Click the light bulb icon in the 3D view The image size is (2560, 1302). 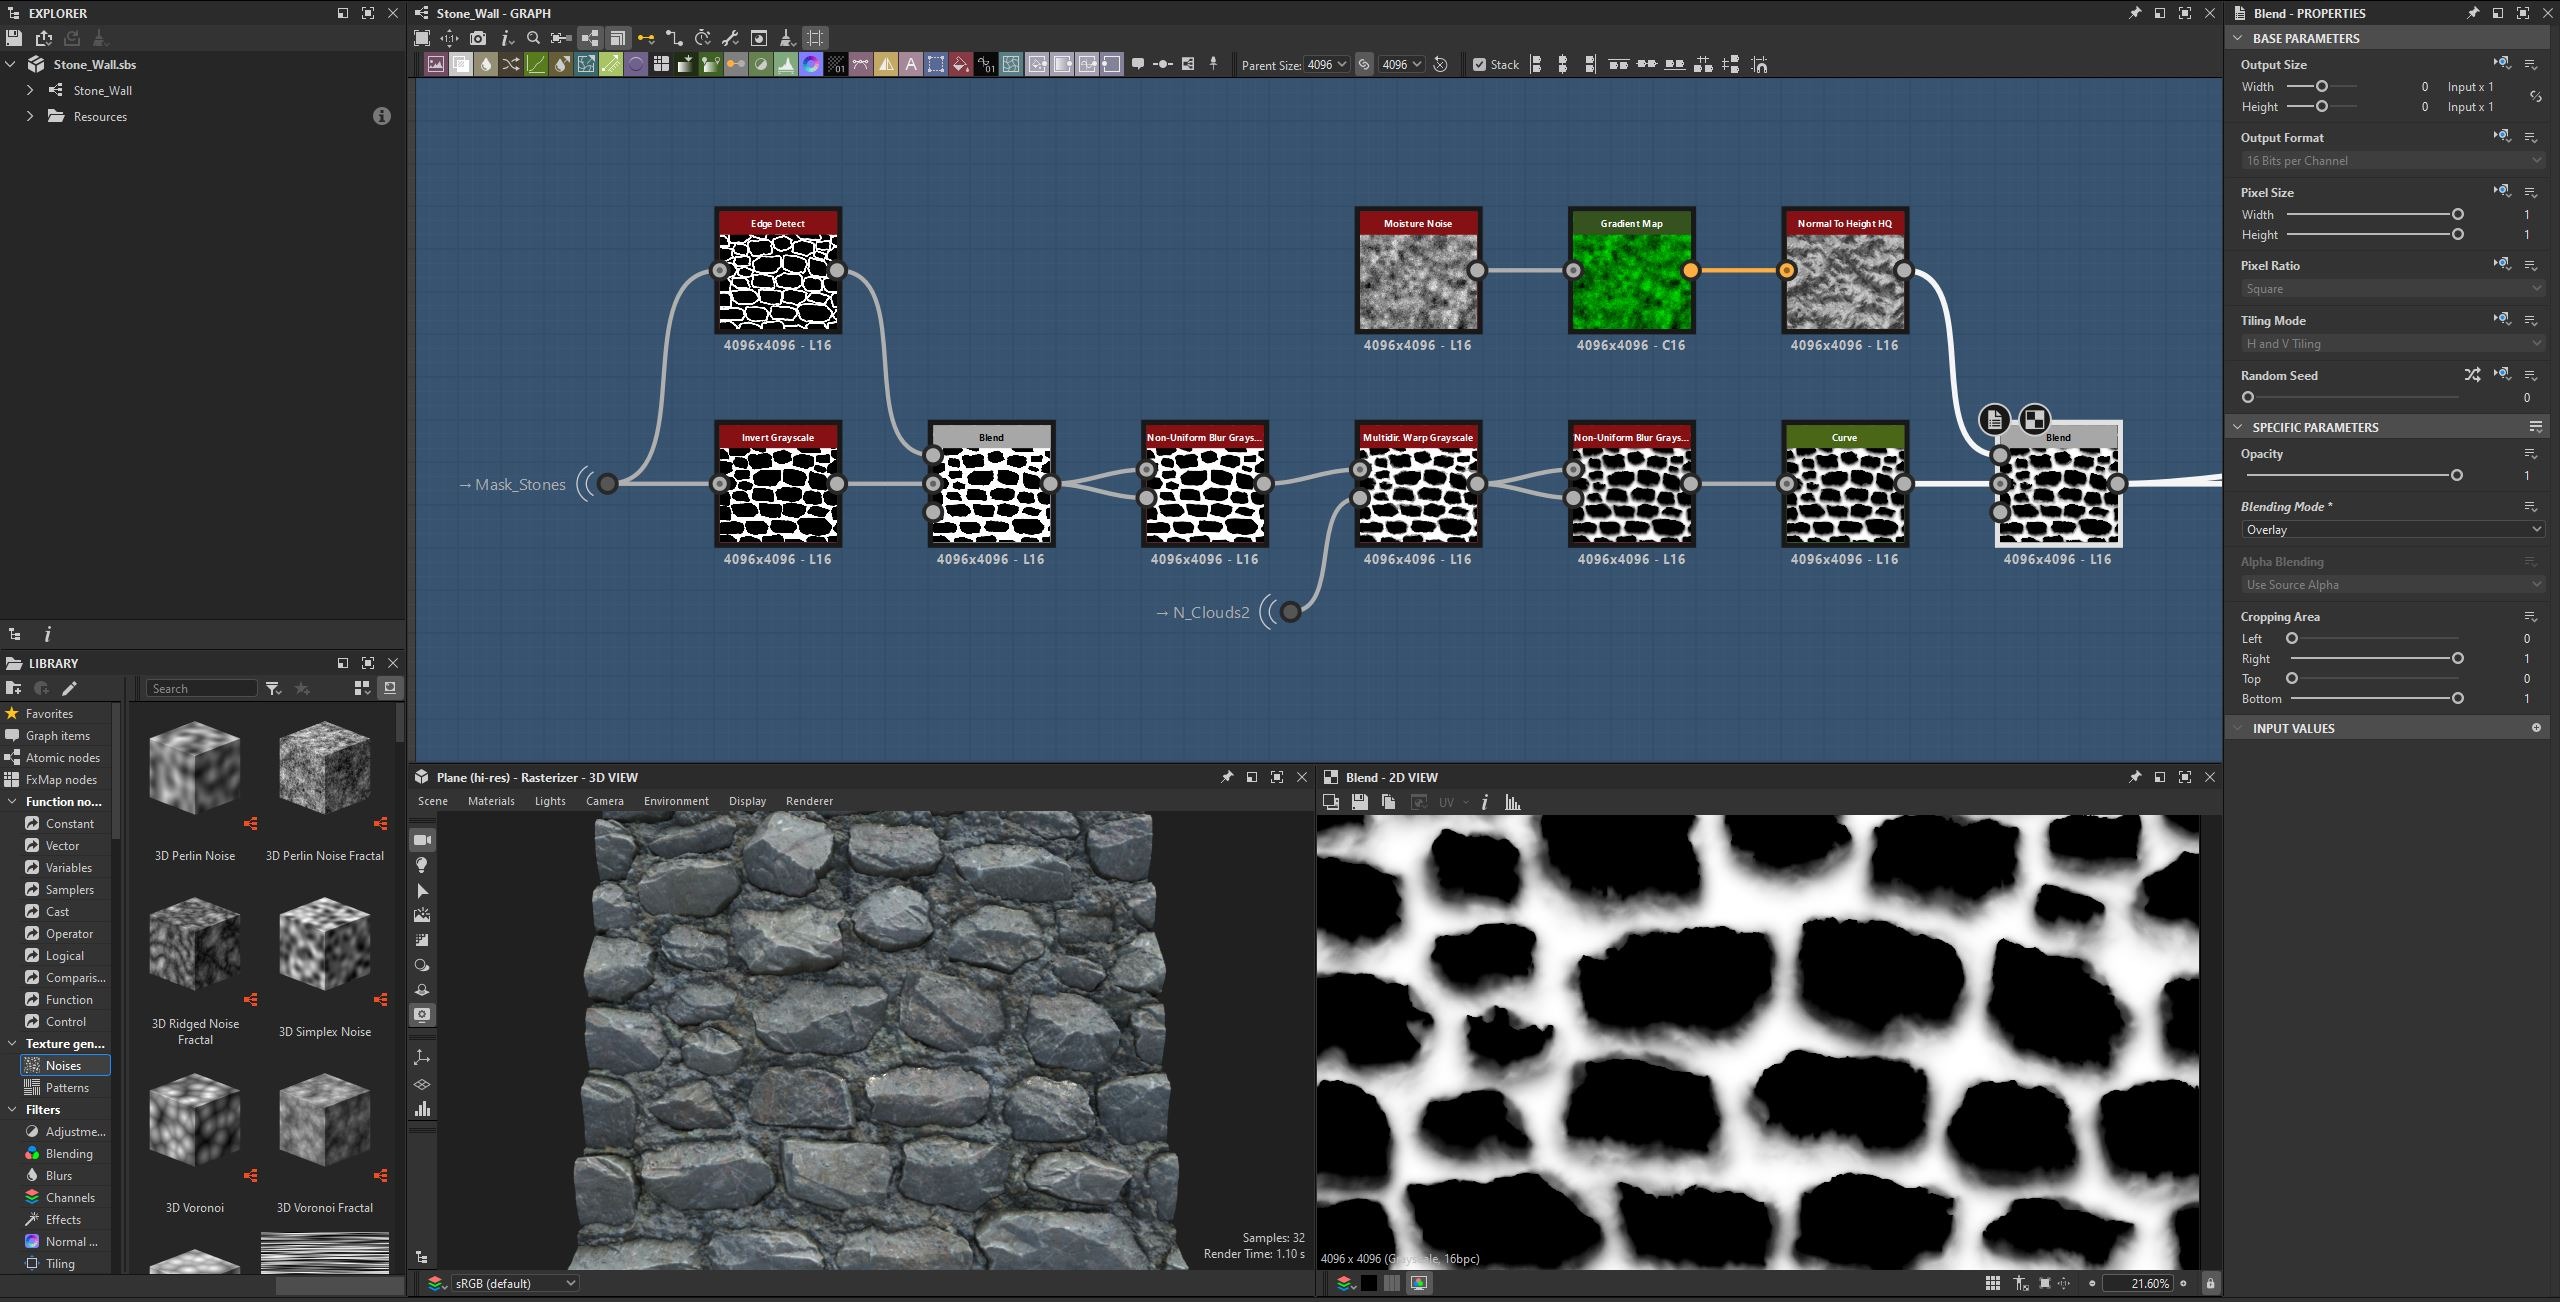pyautogui.click(x=422, y=865)
